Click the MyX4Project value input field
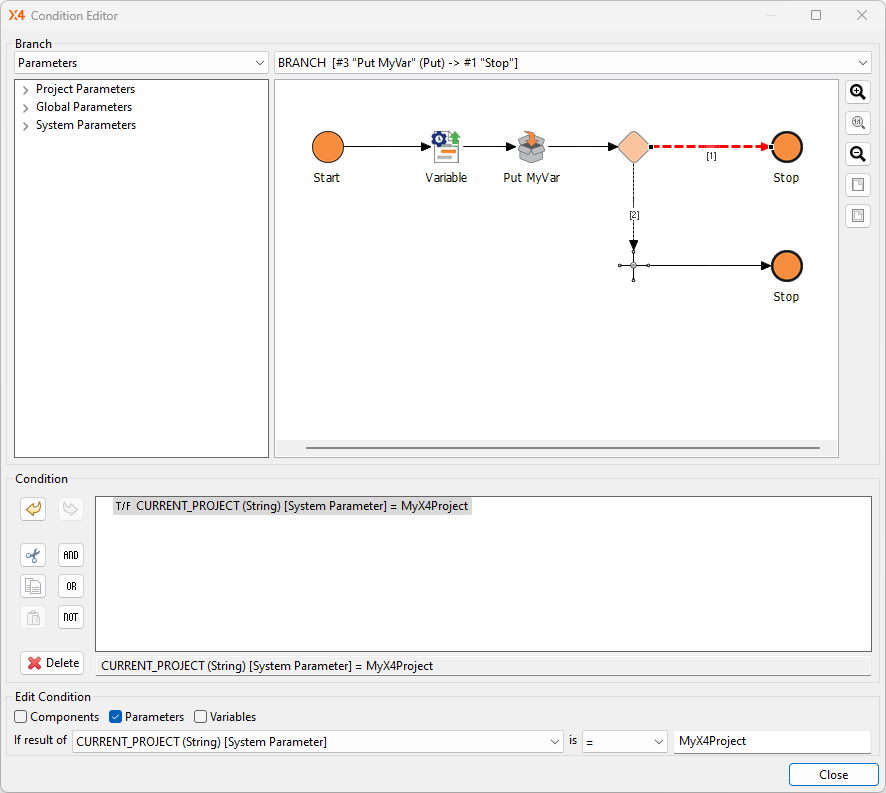This screenshot has height=793, width=886. [x=773, y=741]
